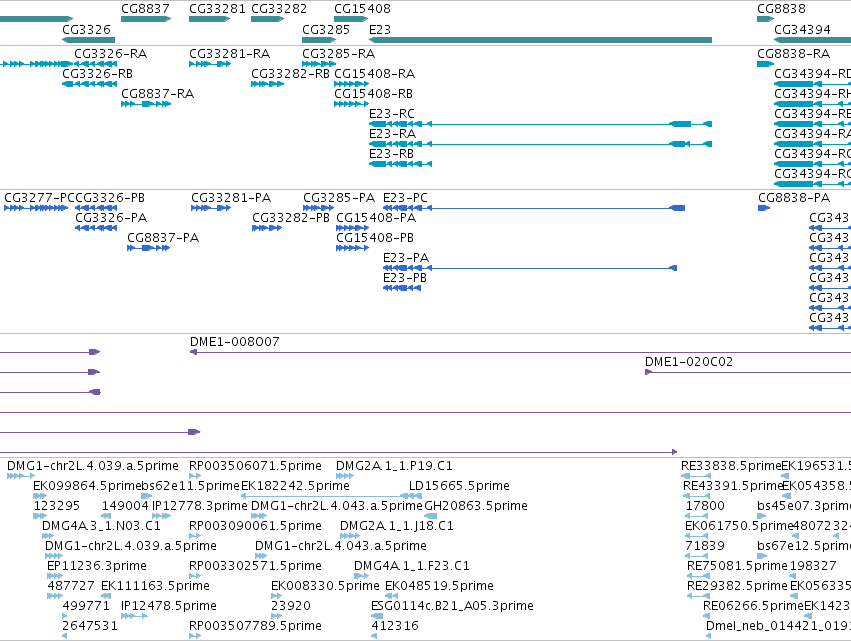
Task: Click protein E23-PB
Action: pyautogui.click(x=402, y=288)
